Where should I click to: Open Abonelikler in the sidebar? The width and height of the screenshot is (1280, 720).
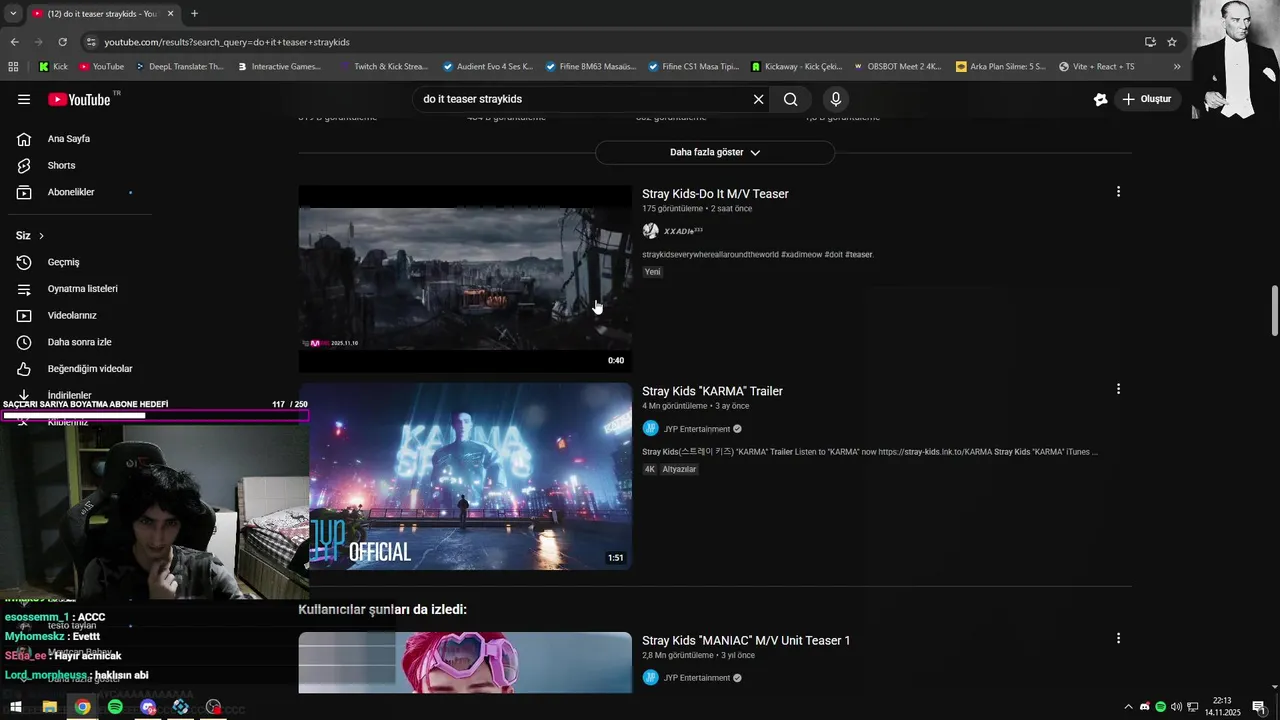coord(70,192)
